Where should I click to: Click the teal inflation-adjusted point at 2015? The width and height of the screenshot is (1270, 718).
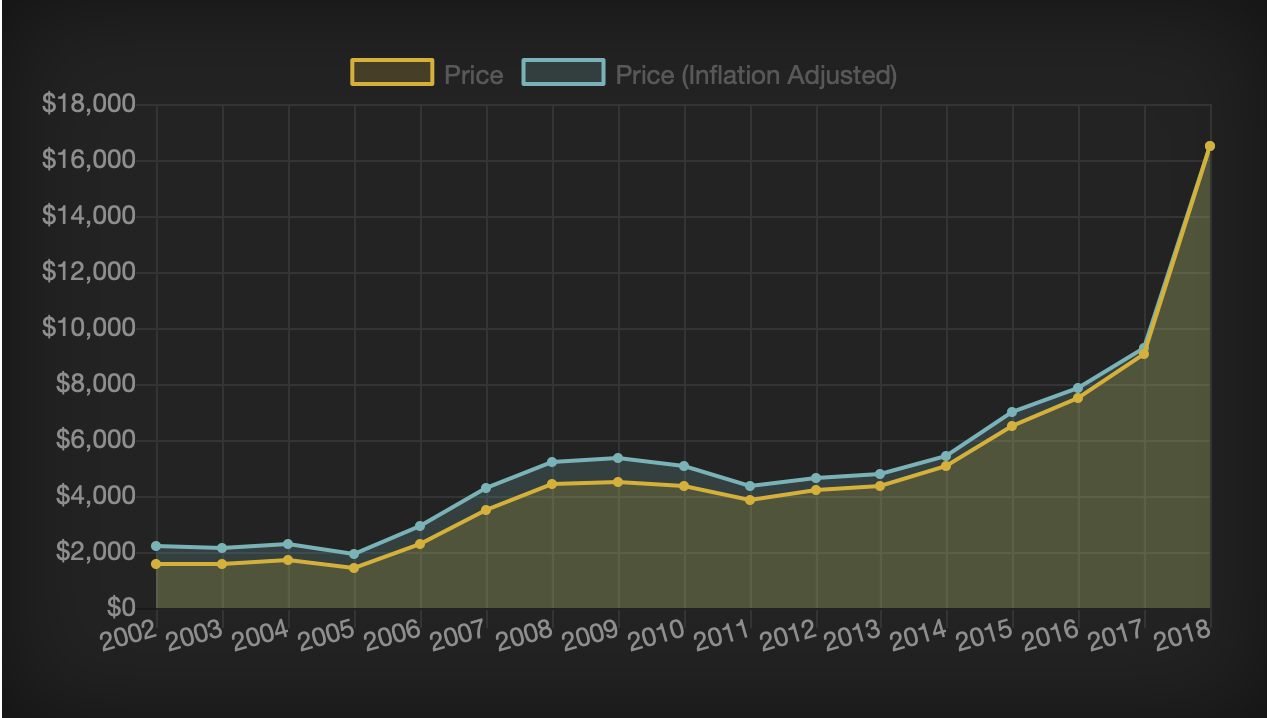click(x=1012, y=412)
